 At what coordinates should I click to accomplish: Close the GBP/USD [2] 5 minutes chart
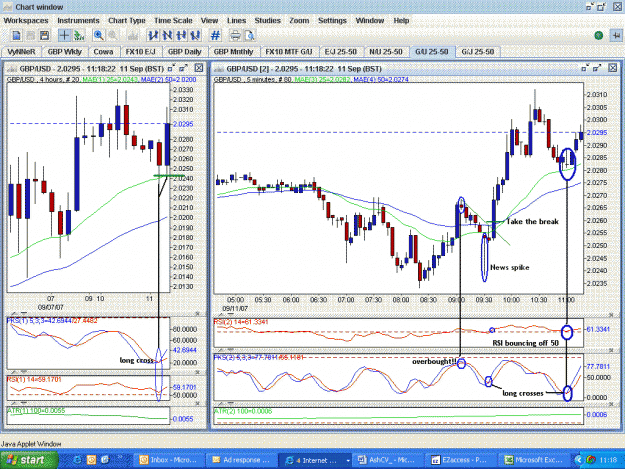click(613, 68)
